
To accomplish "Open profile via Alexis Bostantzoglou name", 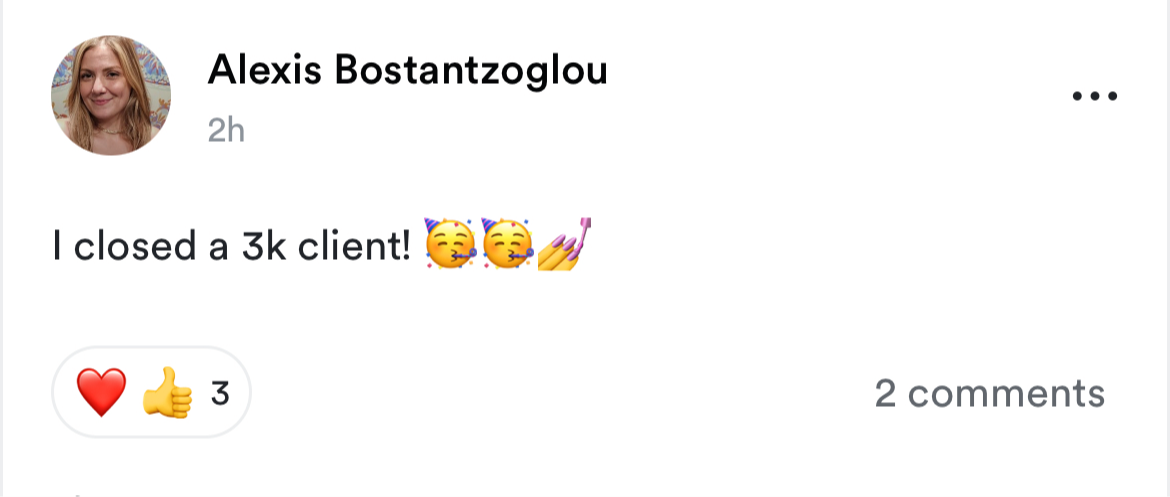I will (x=407, y=70).
